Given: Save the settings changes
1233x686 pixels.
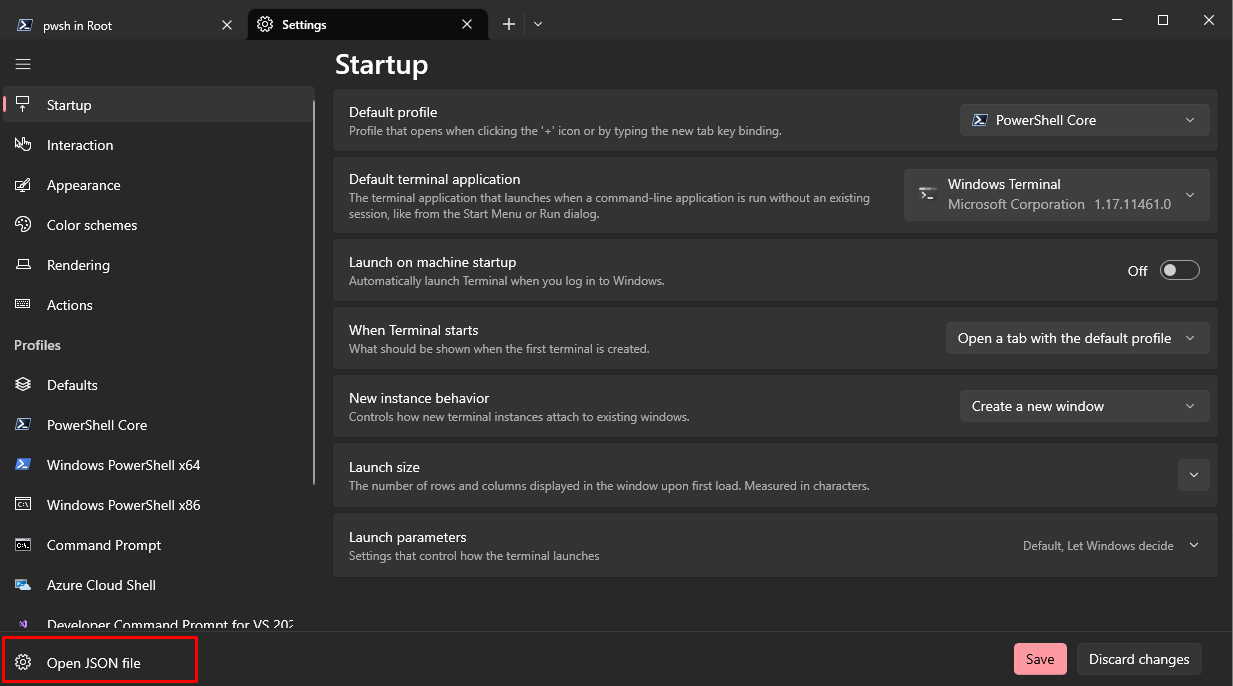Looking at the screenshot, I should (1040, 659).
